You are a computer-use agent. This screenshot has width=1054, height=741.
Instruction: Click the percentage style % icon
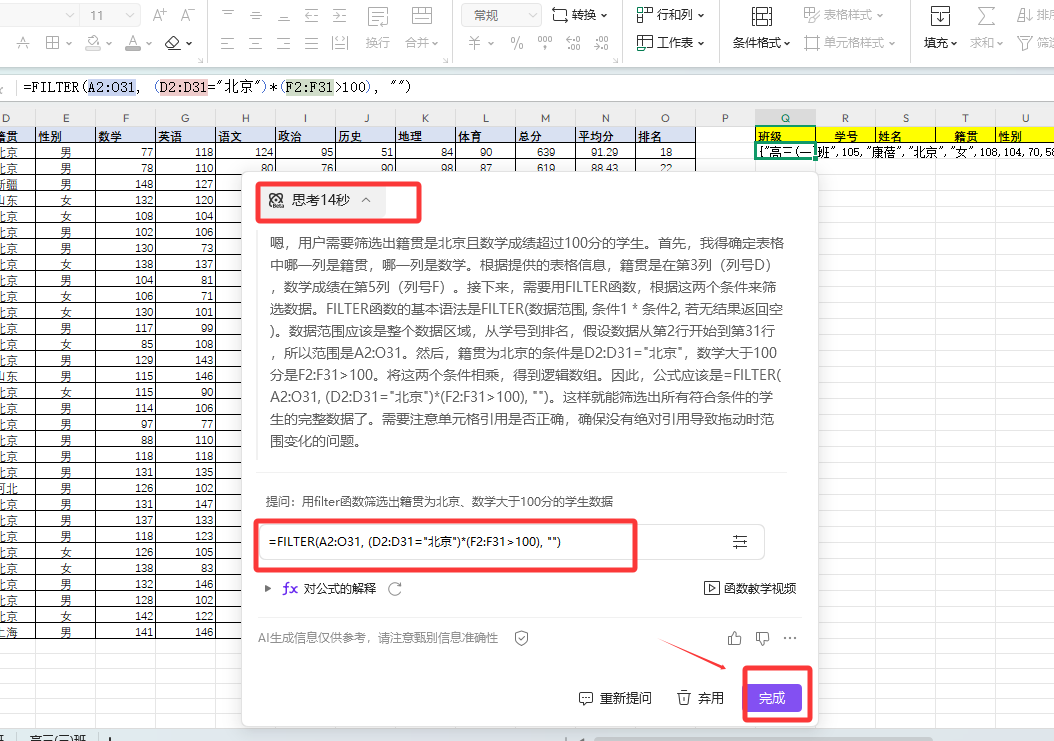(516, 43)
